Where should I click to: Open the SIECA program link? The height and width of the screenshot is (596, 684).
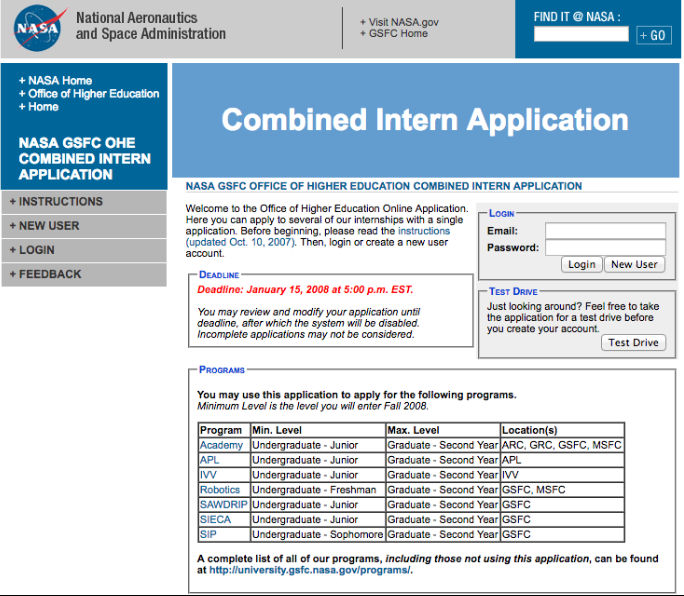(x=215, y=519)
